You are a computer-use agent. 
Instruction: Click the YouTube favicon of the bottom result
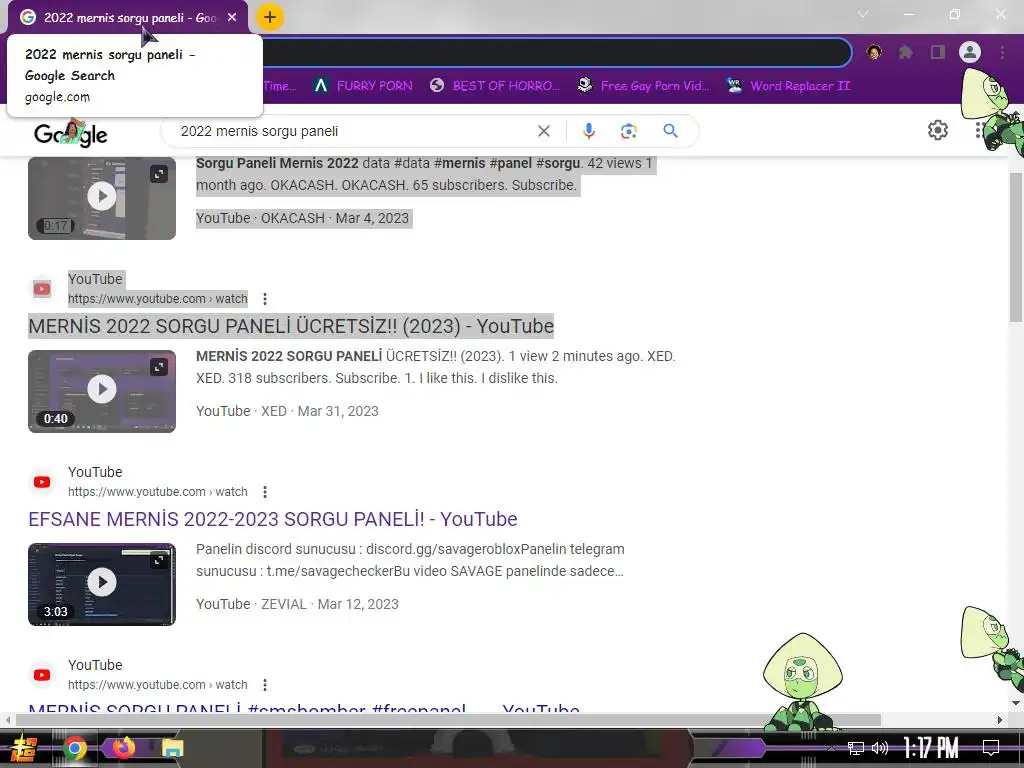click(42, 675)
